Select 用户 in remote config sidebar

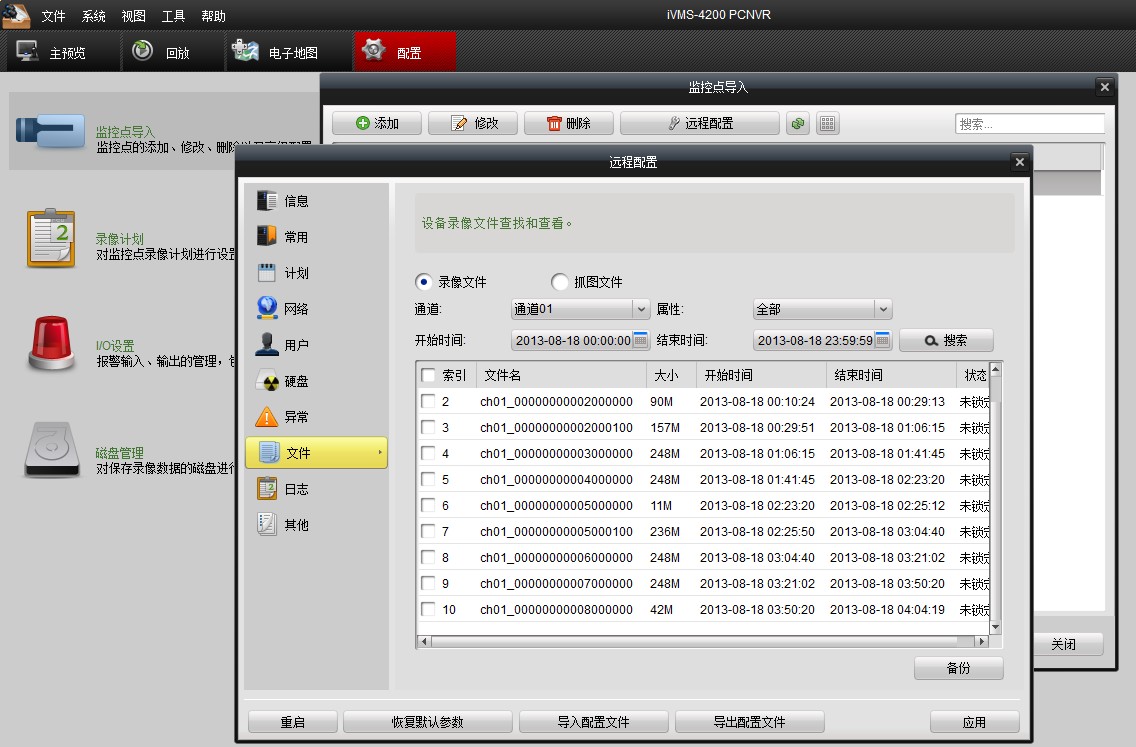click(x=316, y=345)
